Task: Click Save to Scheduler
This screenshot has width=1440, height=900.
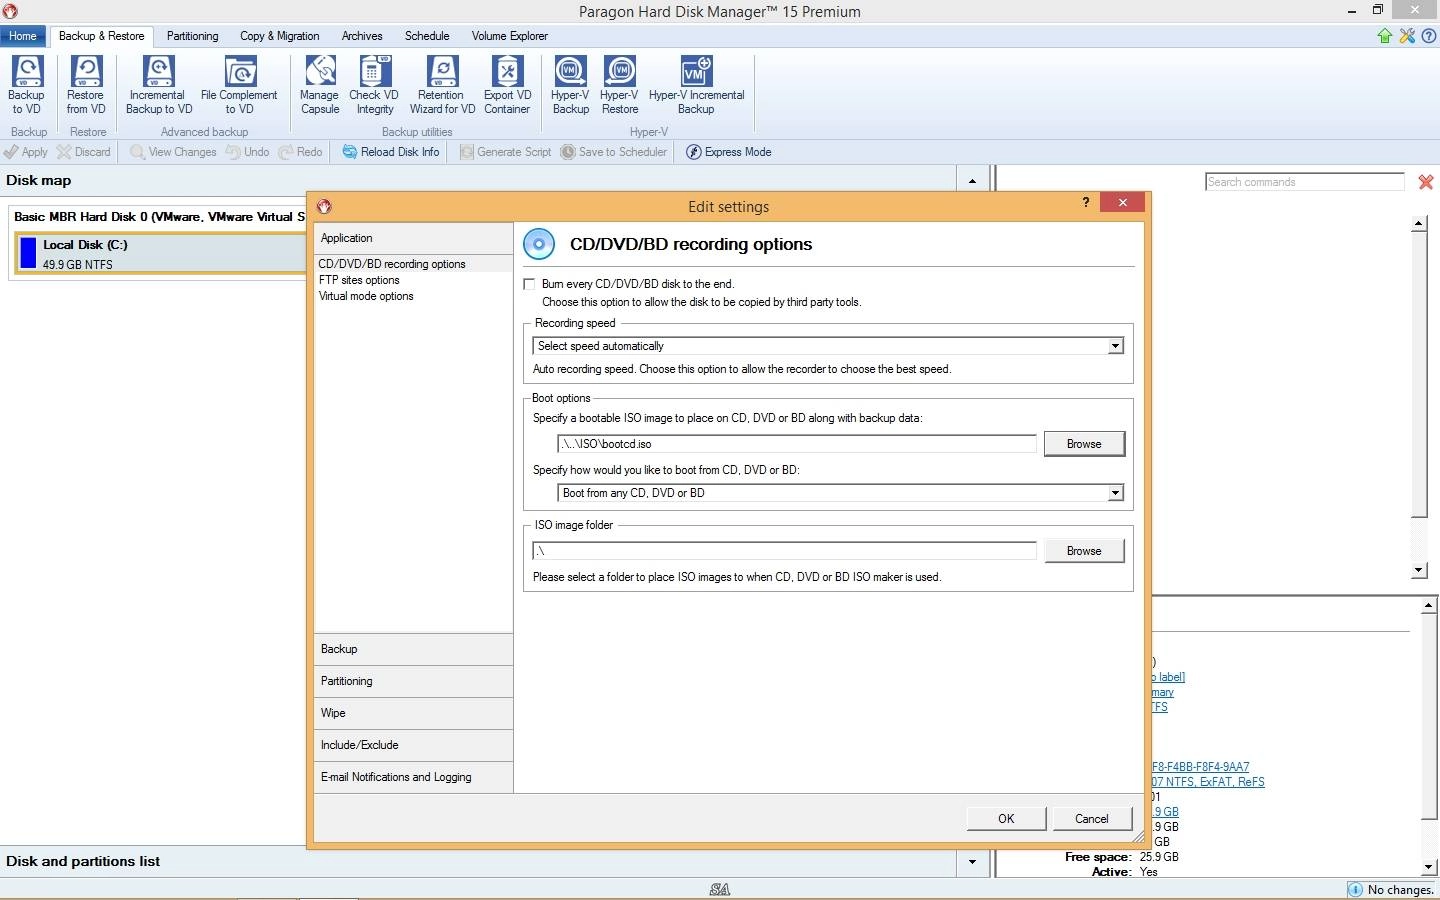Action: pos(613,152)
